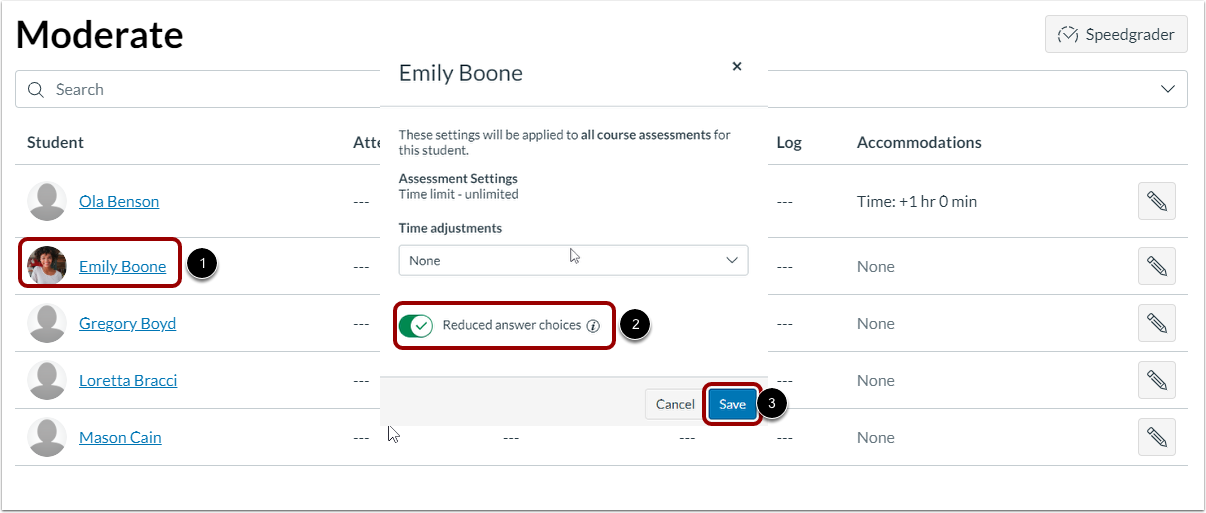The width and height of the screenshot is (1206, 513).
Task: Cancel the accommodation dialog
Action: pos(675,404)
